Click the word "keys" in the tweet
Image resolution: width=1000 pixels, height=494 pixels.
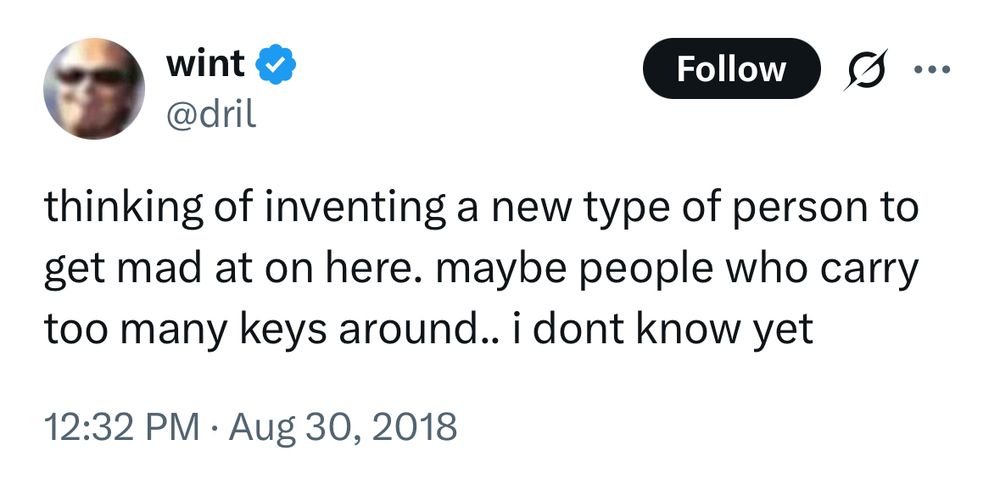283,330
